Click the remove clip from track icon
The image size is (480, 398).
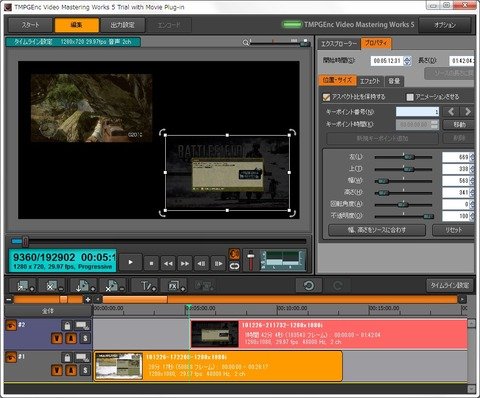53,286
